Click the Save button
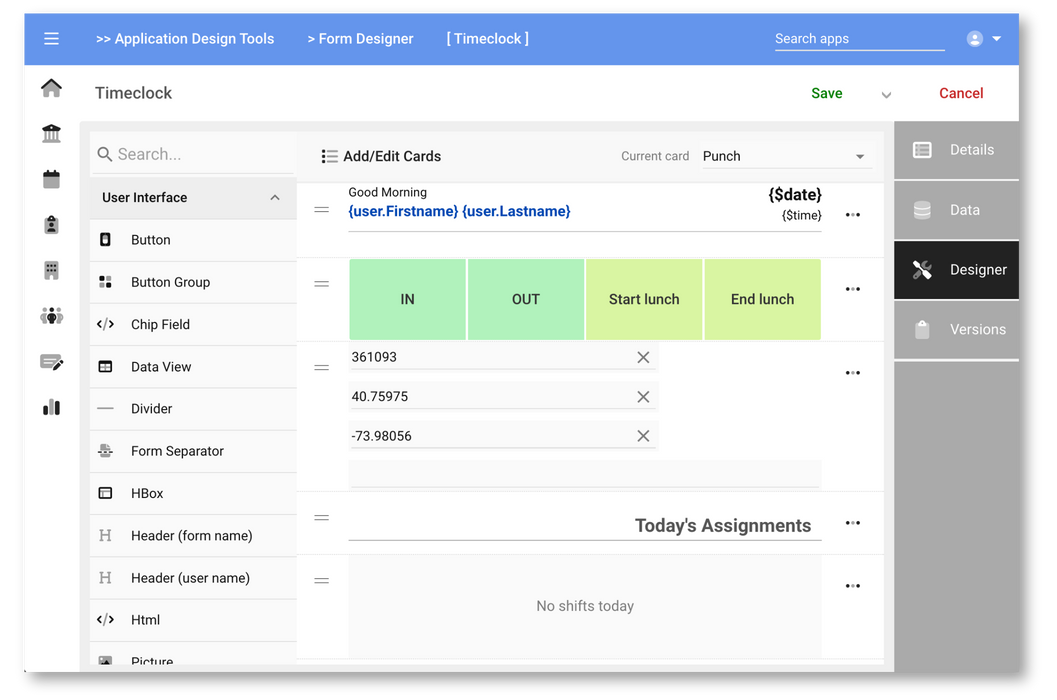Image resolution: width=1057 pixels, height=700 pixels. coord(826,93)
